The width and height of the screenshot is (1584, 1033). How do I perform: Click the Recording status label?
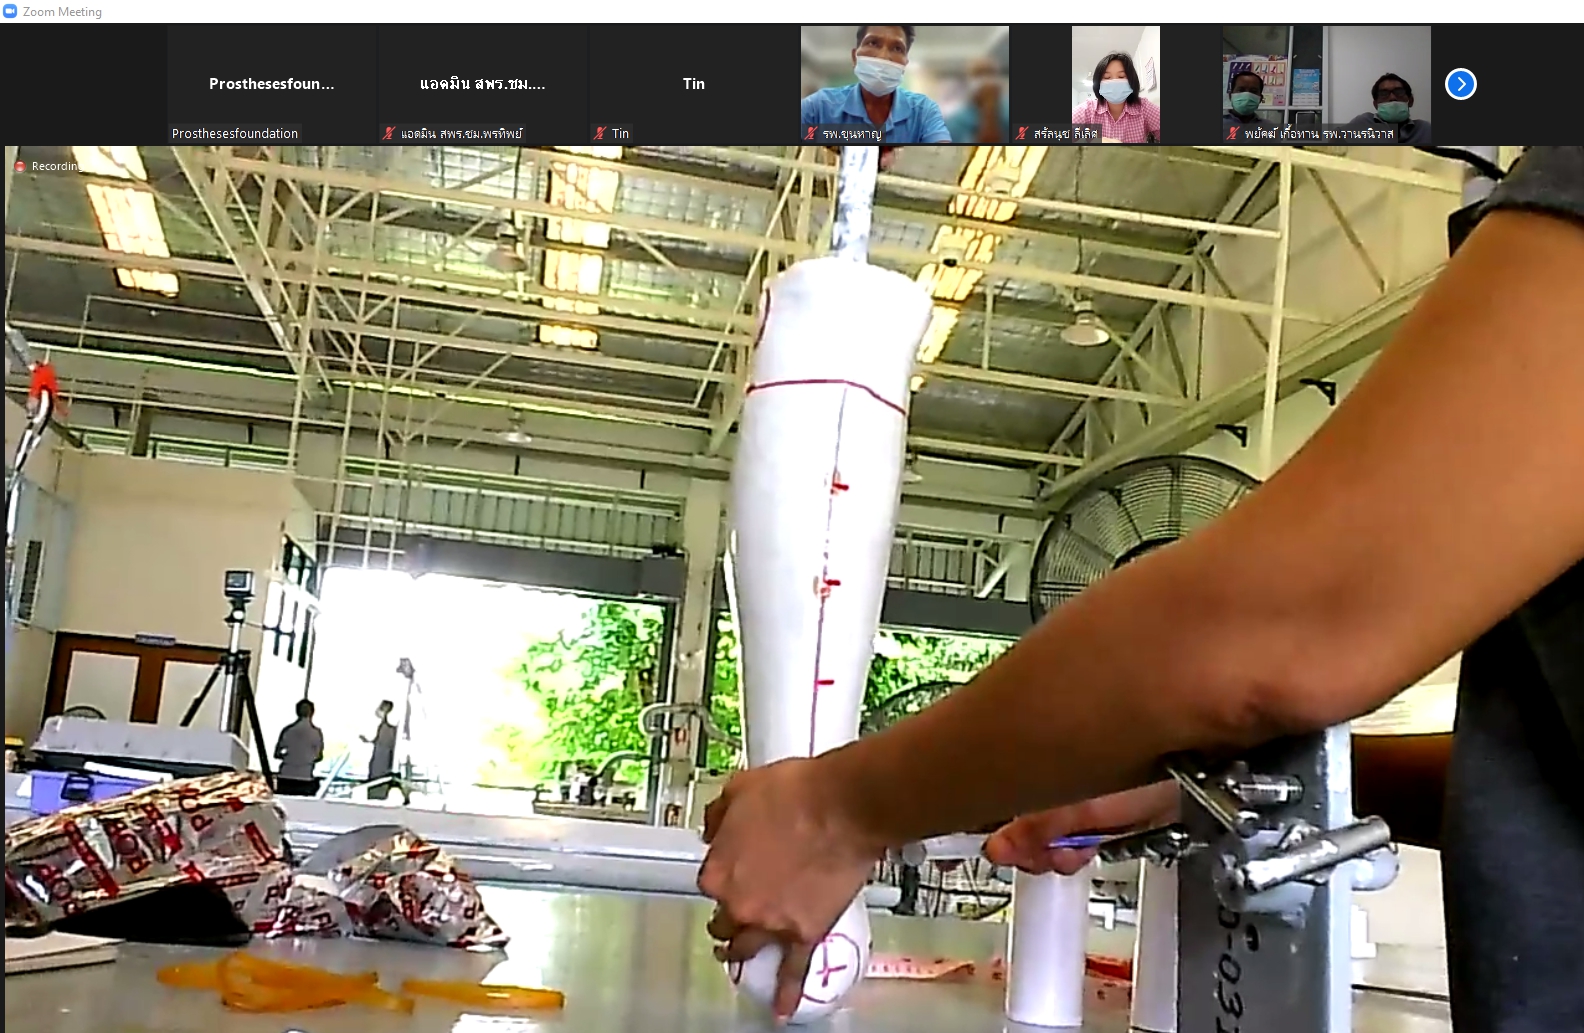(x=54, y=166)
